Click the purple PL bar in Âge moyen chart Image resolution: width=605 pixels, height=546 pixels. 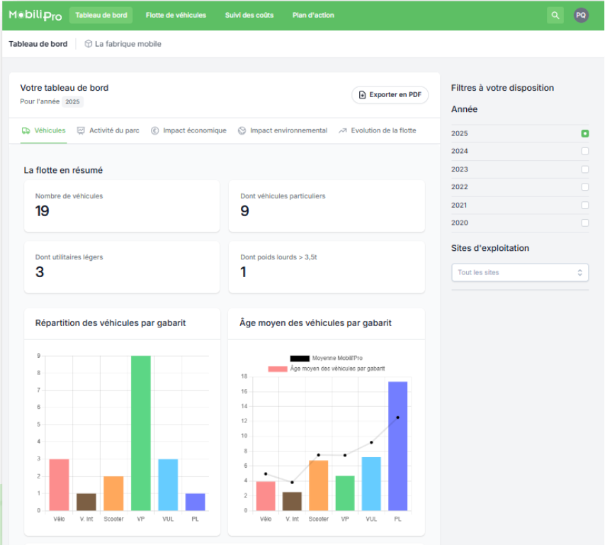pyautogui.click(x=397, y=446)
